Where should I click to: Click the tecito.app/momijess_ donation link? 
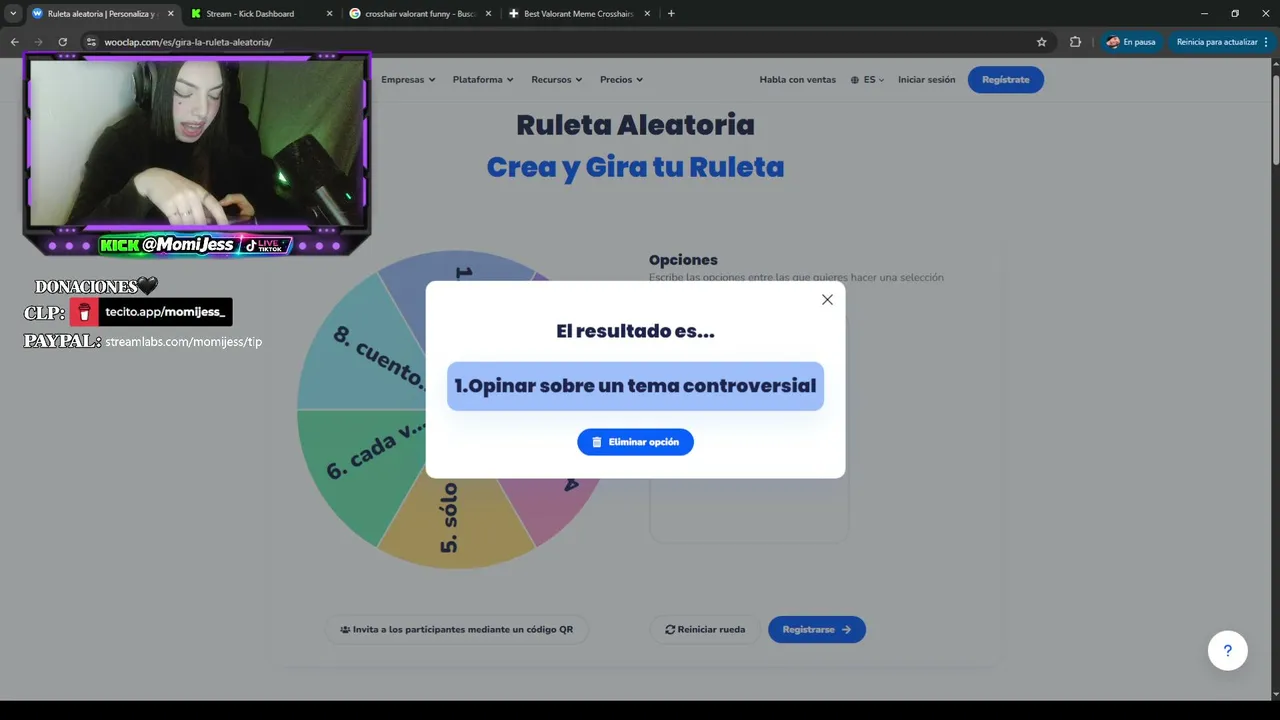tap(151, 312)
